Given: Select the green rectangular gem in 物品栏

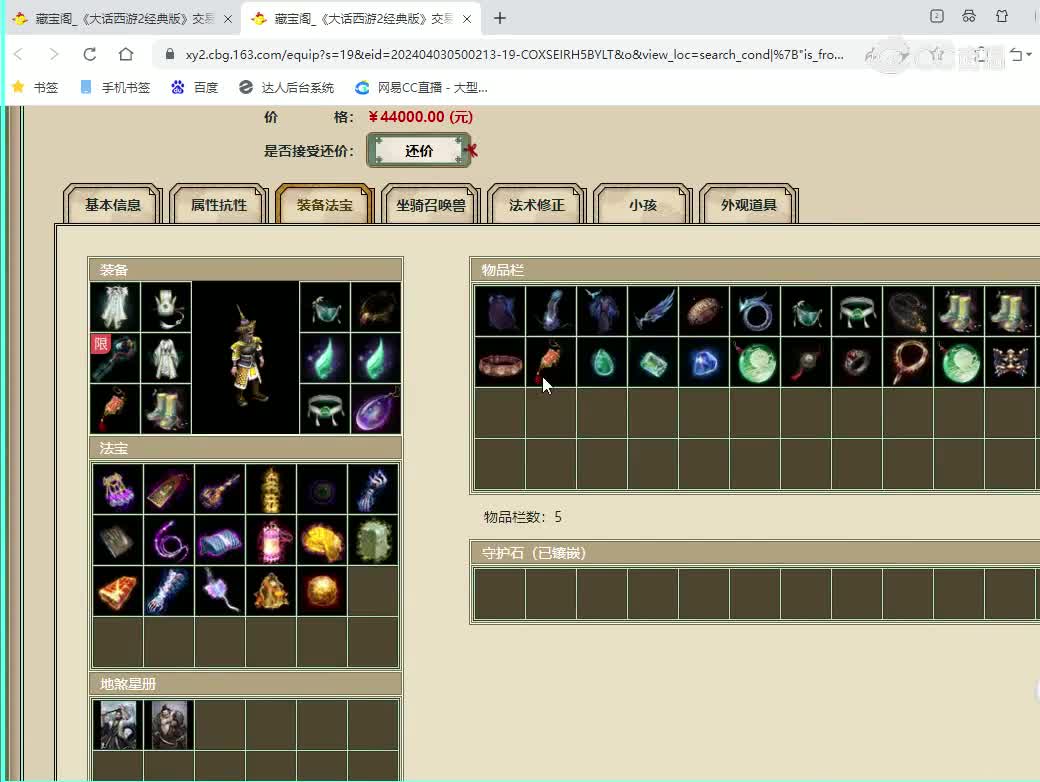Looking at the screenshot, I should 653,362.
